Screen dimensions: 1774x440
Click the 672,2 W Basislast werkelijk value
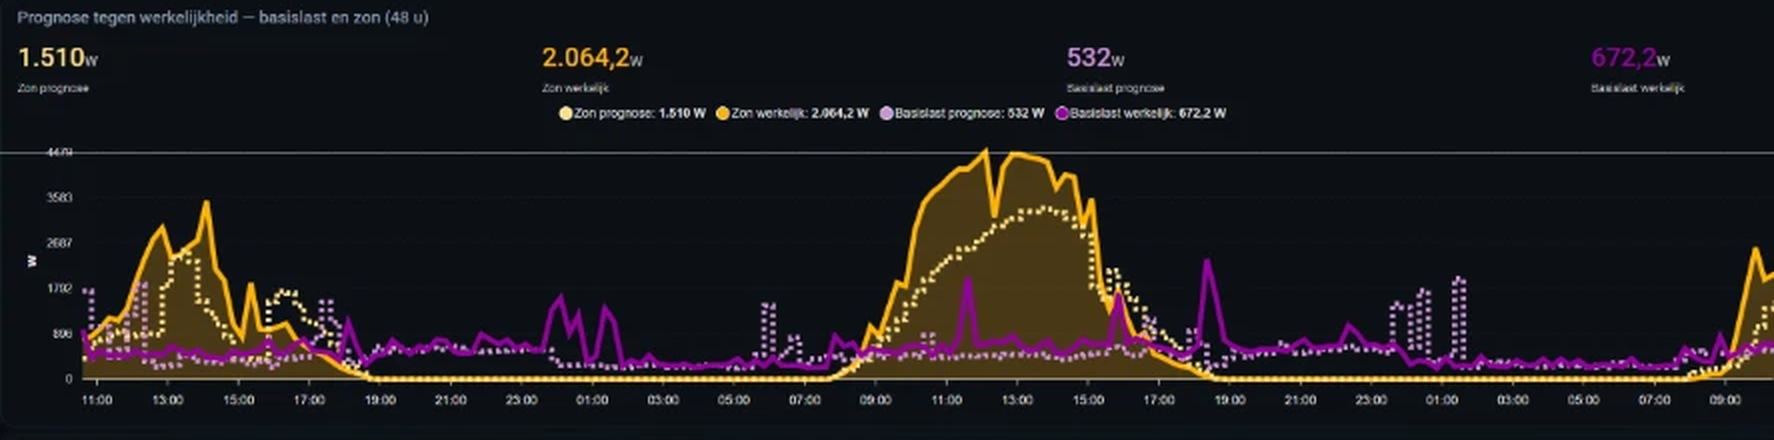(x=1630, y=58)
